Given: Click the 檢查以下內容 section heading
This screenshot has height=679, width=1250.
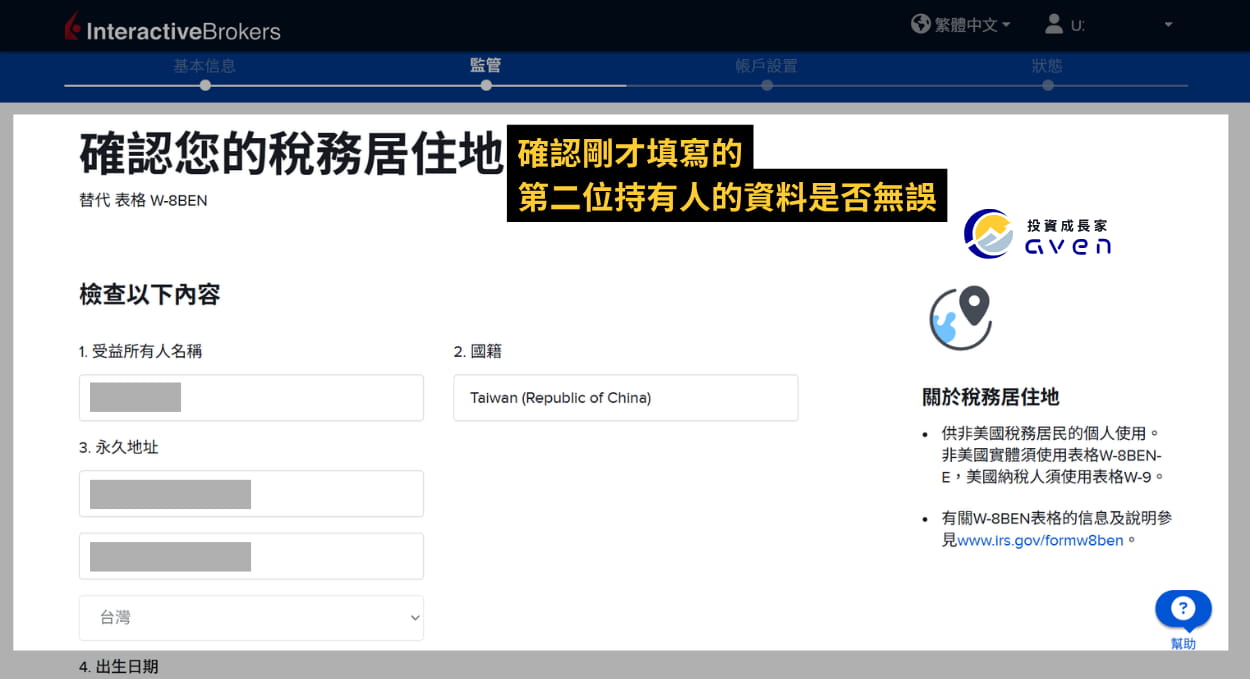Looking at the screenshot, I should (x=150, y=294).
